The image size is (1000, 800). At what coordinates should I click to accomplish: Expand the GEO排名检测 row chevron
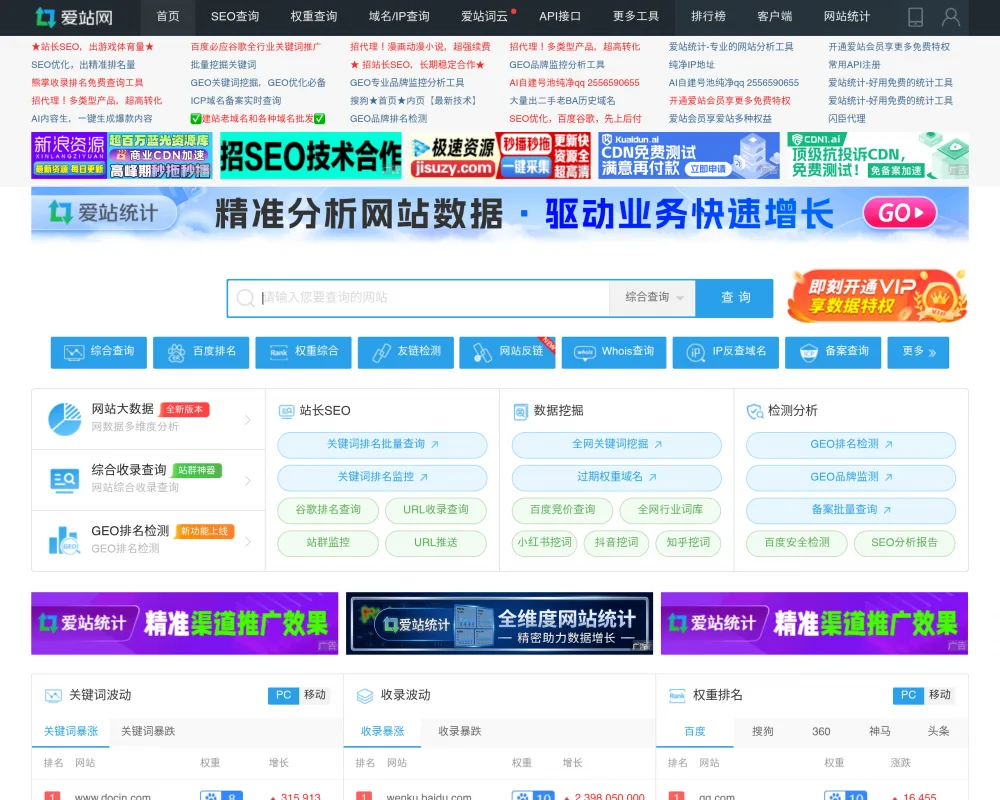coord(247,542)
